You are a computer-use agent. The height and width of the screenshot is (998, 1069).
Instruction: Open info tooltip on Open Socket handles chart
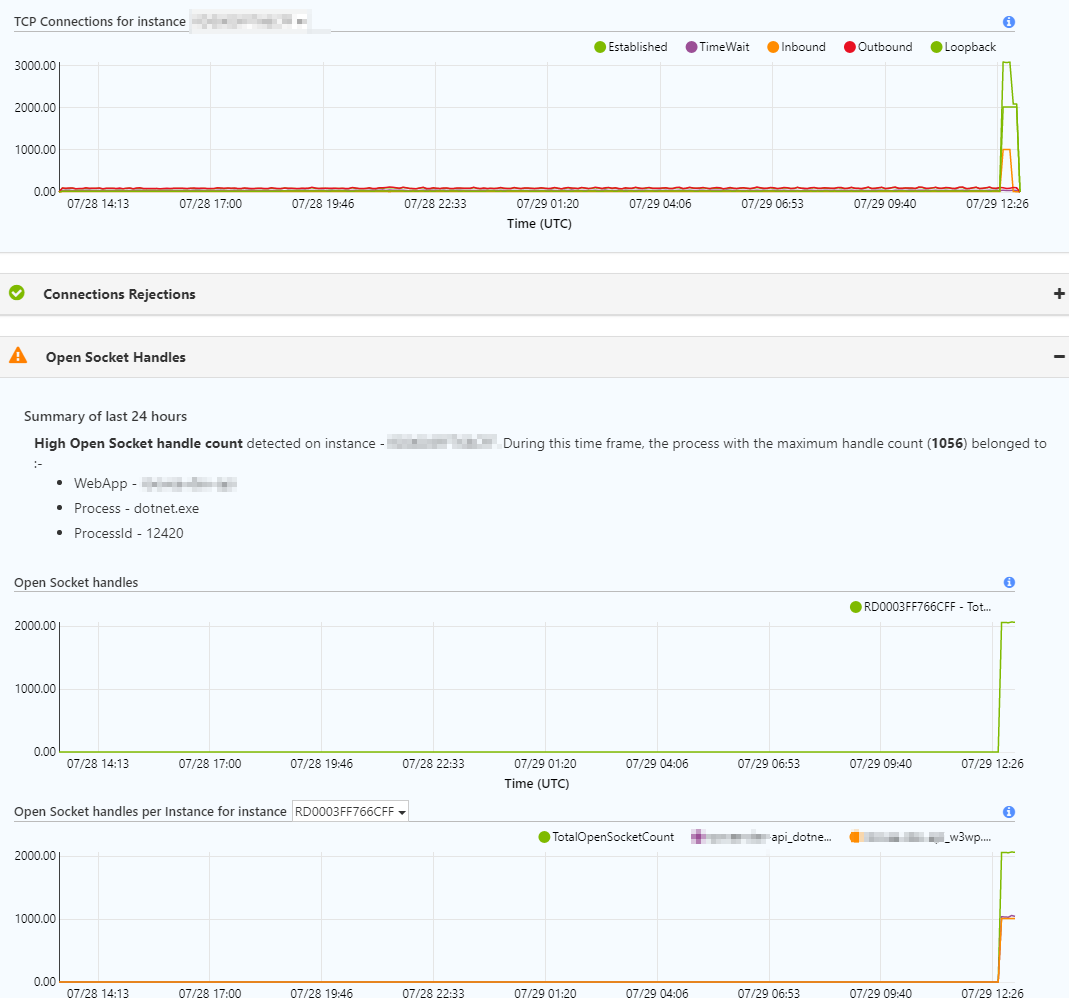[1008, 582]
